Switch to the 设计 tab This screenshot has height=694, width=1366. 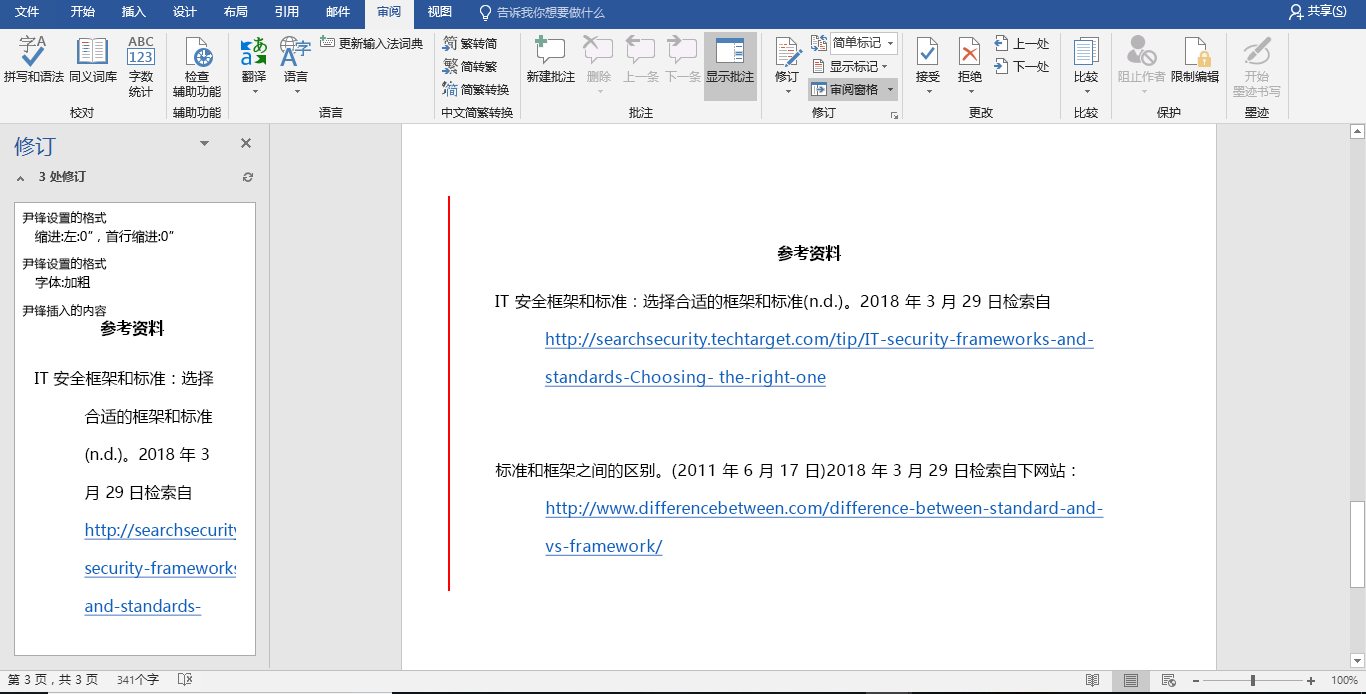pyautogui.click(x=184, y=12)
